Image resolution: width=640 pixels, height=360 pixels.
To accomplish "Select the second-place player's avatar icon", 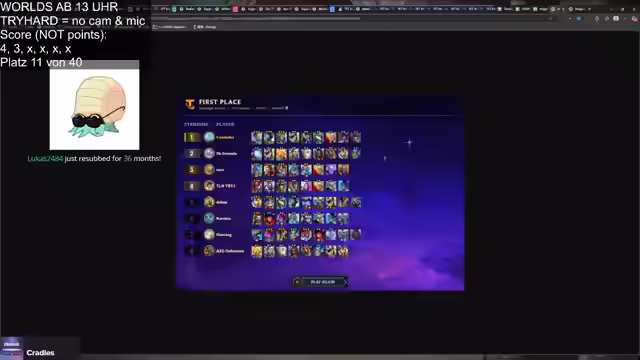I will tap(209, 153).
